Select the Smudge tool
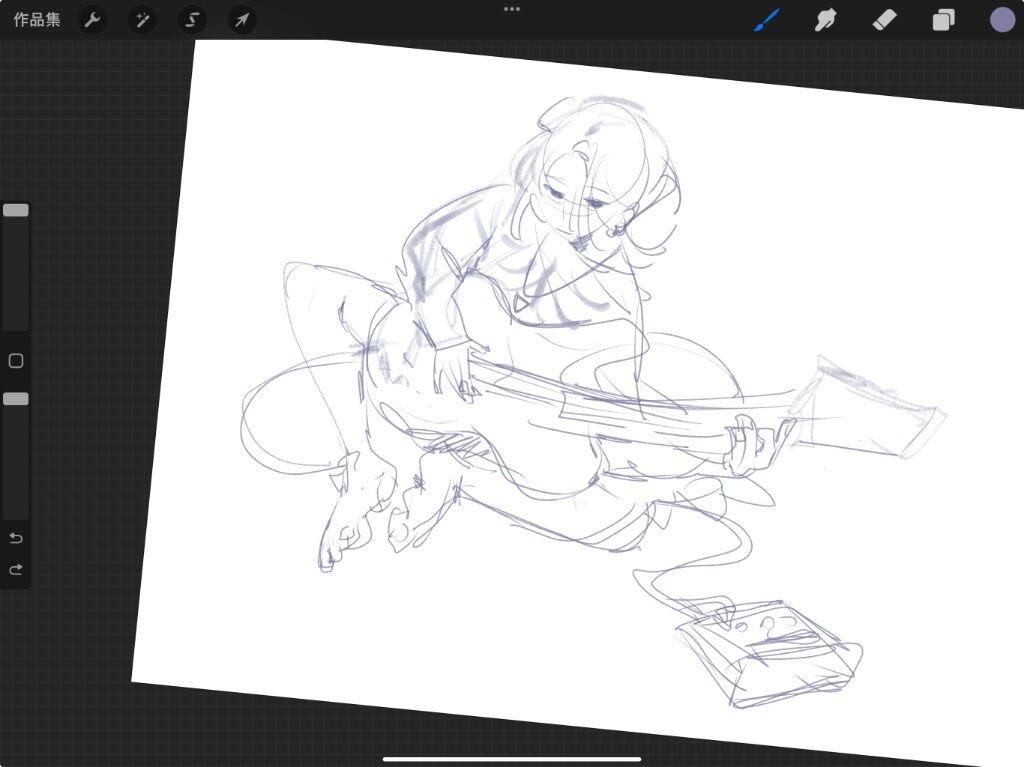Viewport: 1024px width, 767px height. (825, 20)
